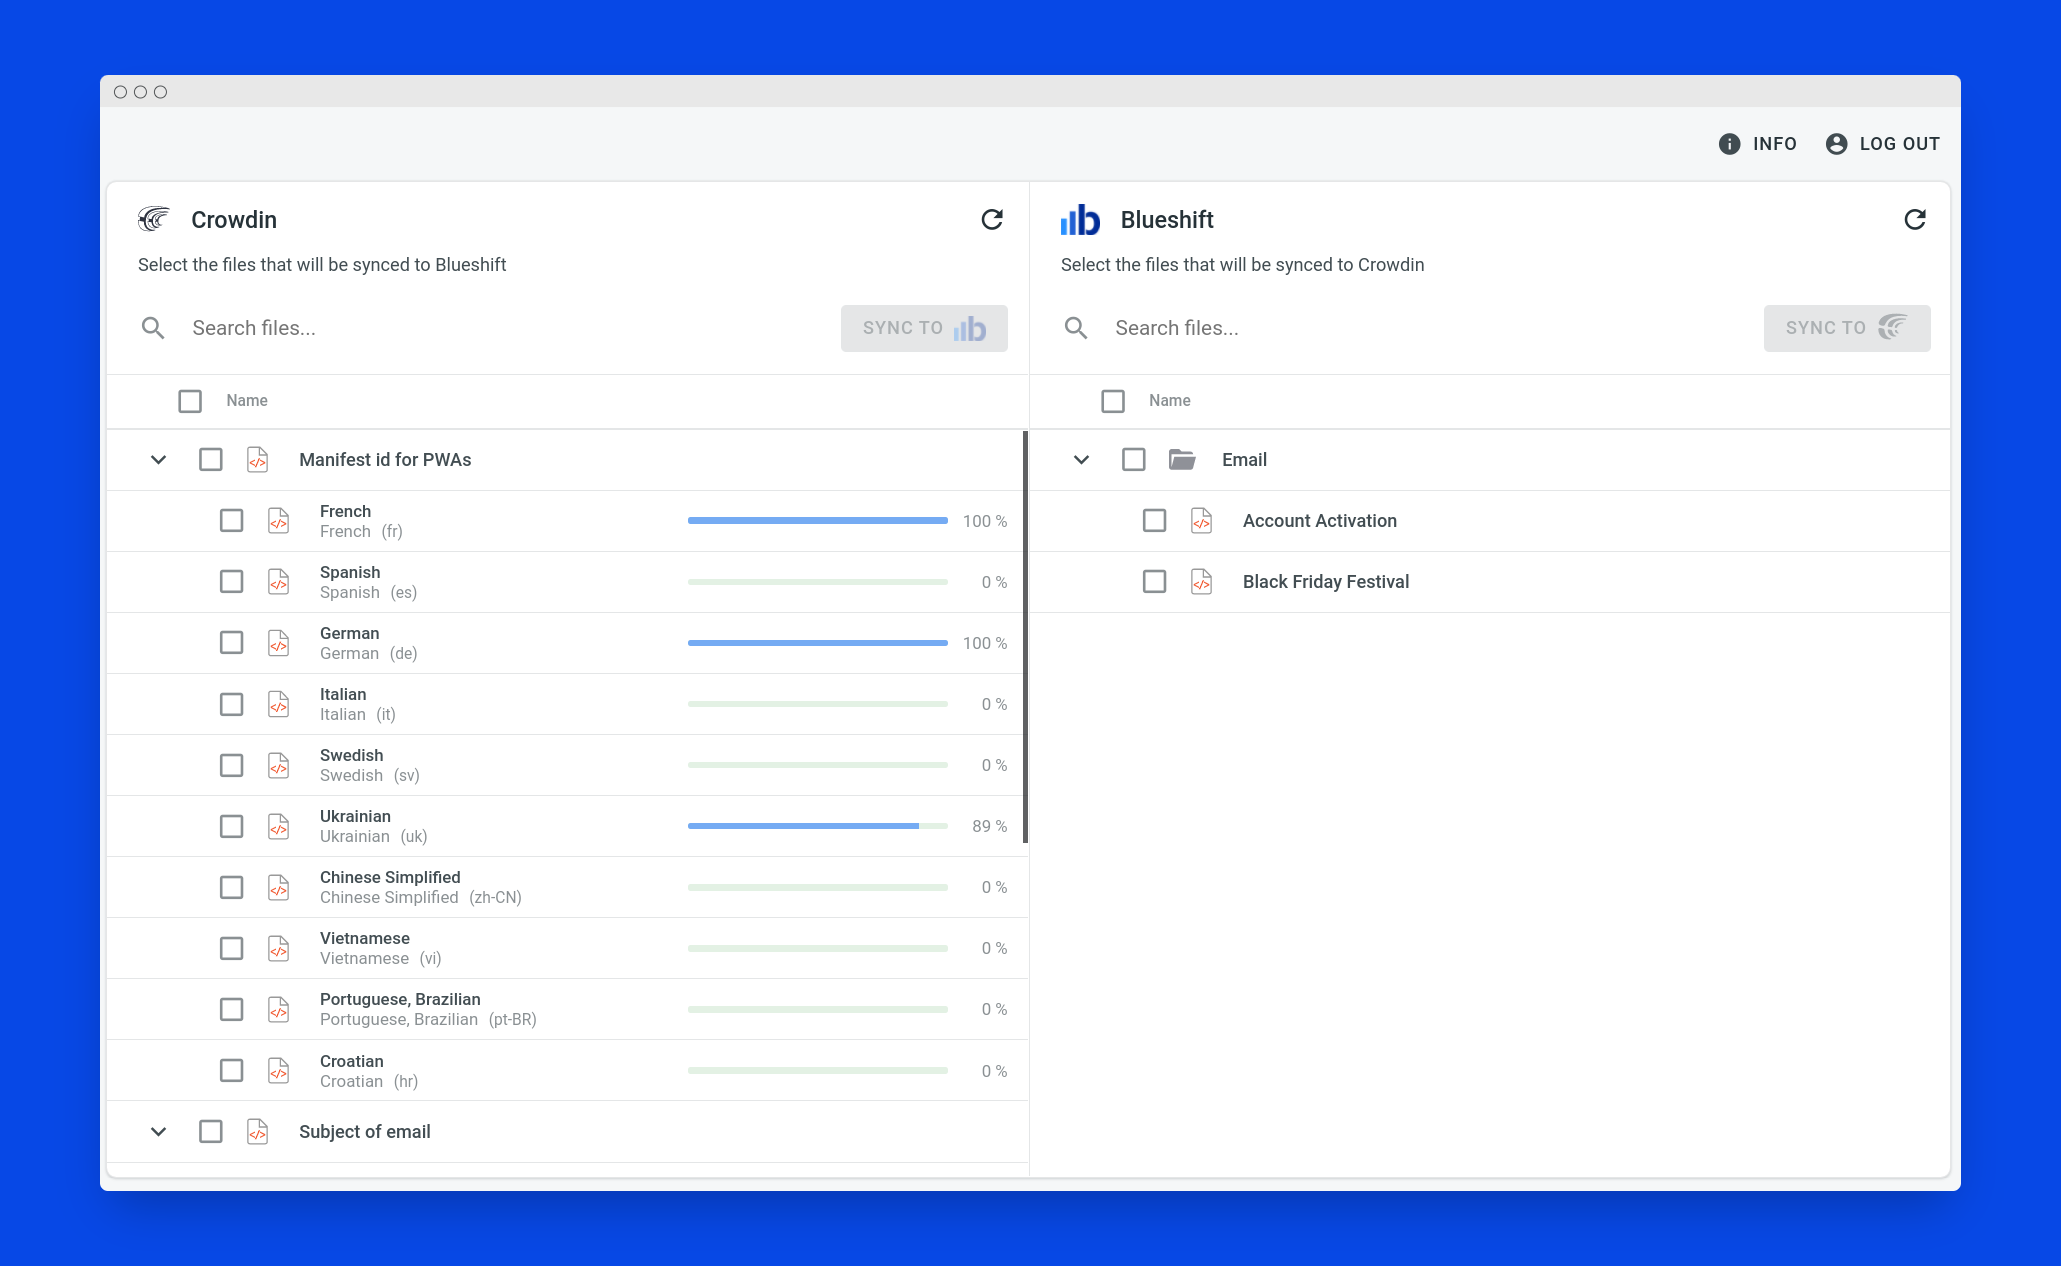Click the German 100% progress bar

(818, 643)
